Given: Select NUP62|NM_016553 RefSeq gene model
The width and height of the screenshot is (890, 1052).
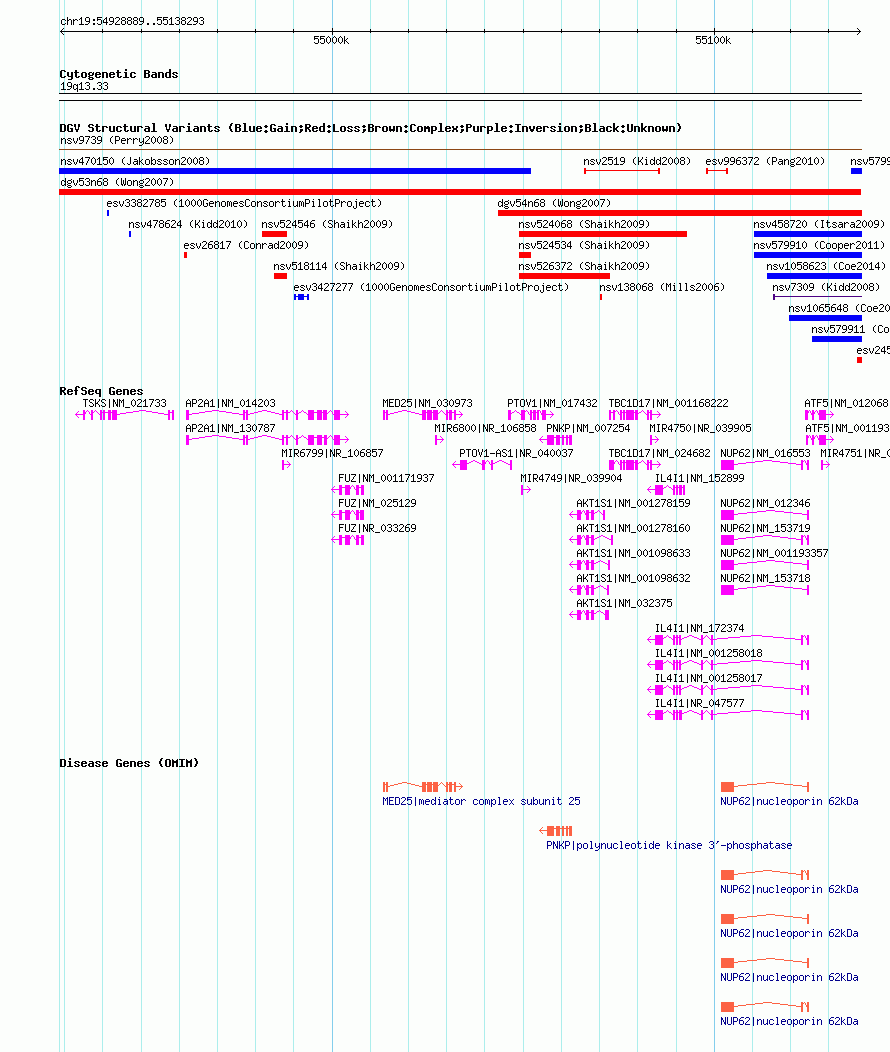Looking at the screenshot, I should tap(765, 465).
